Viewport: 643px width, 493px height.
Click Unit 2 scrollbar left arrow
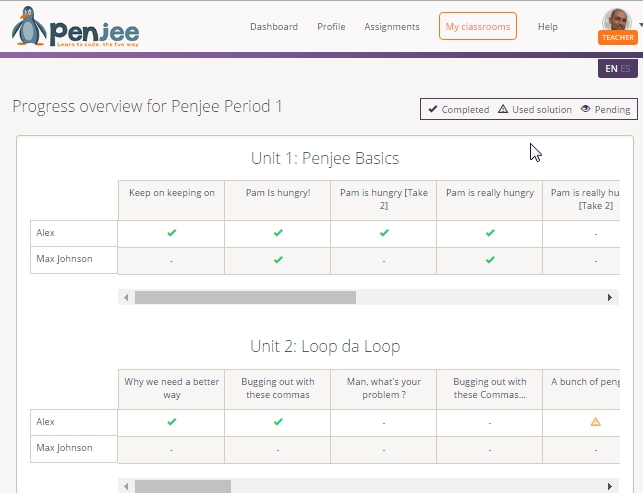coord(126,486)
